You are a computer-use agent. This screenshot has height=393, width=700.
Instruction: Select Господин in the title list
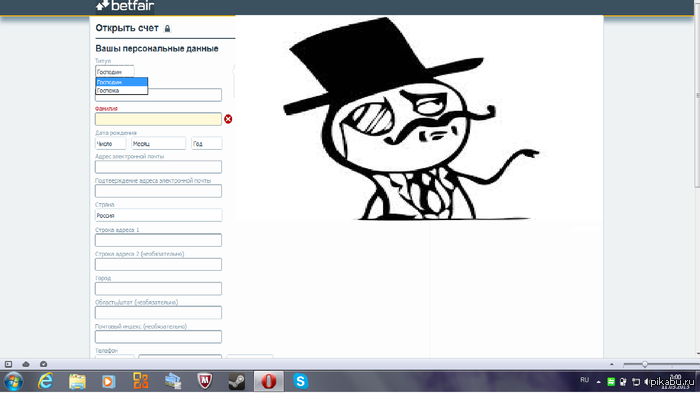(121, 82)
